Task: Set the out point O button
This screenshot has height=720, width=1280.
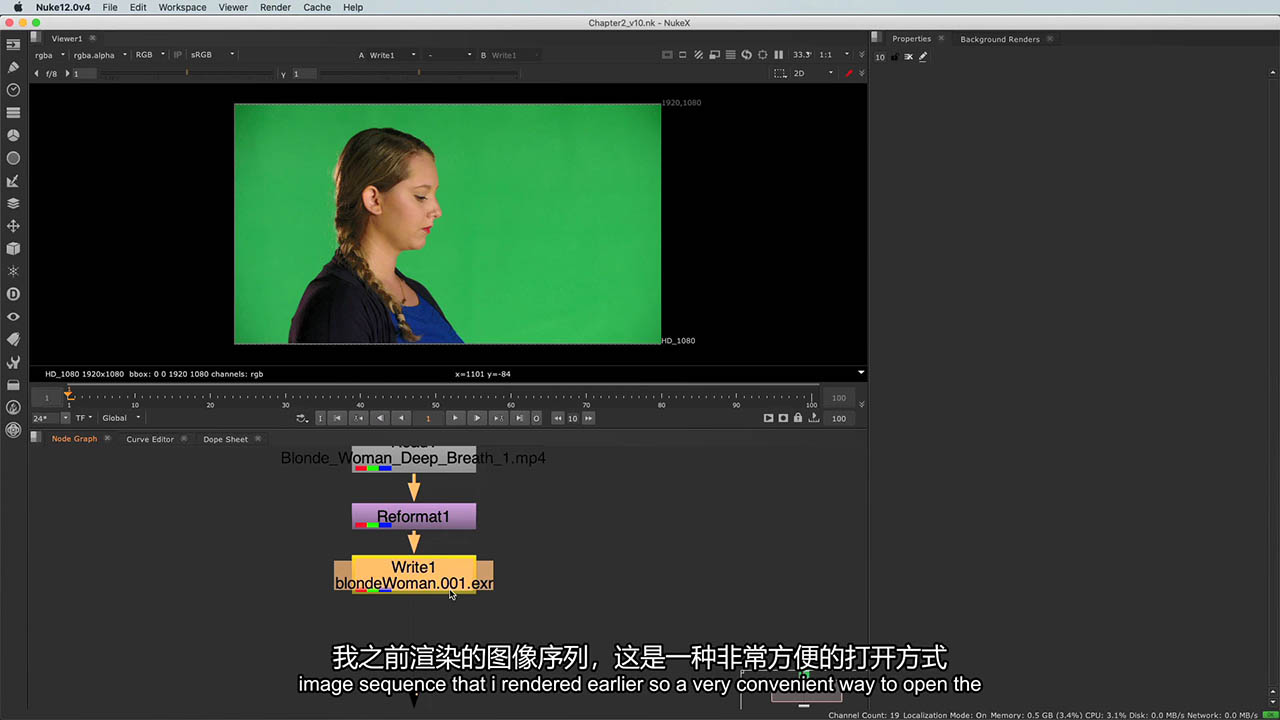Action: coord(537,418)
